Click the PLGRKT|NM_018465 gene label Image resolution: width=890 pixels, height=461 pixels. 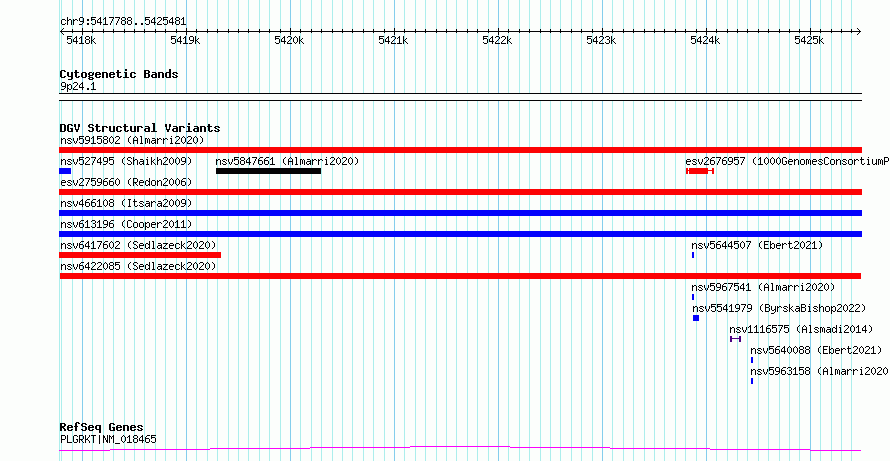pos(108,439)
